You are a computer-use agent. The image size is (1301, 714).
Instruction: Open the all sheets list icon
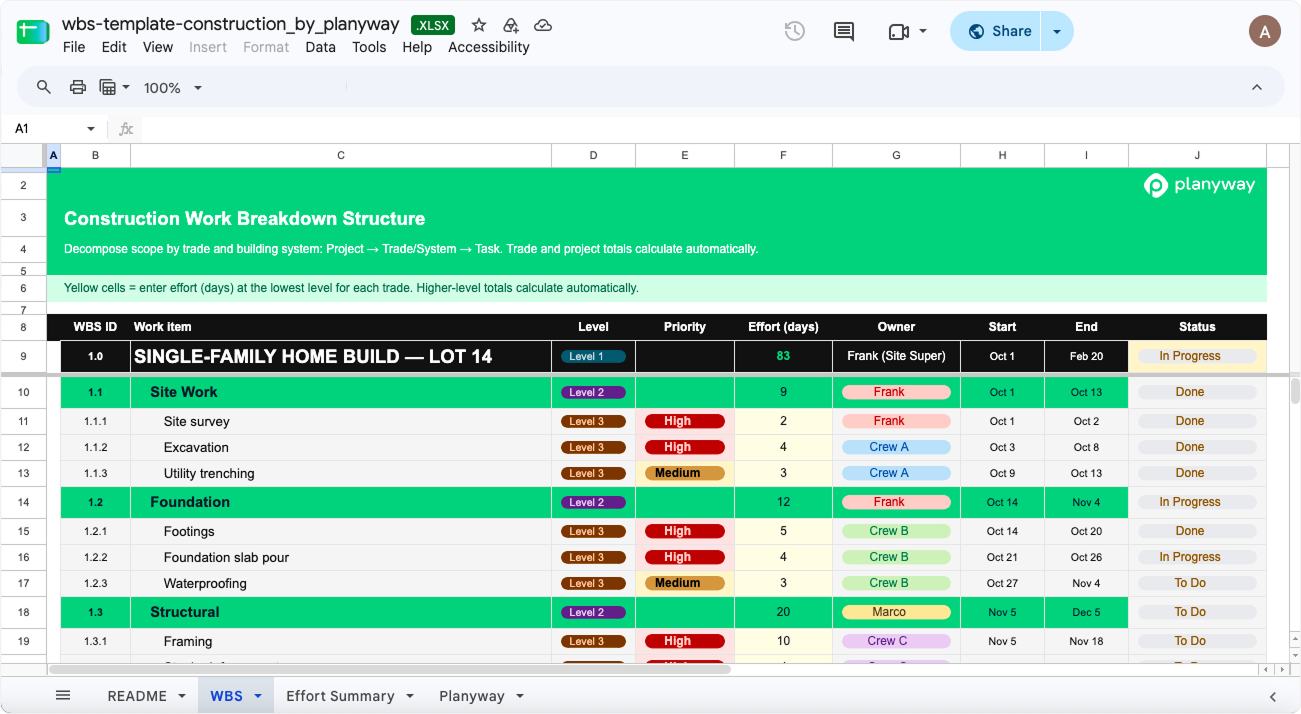point(63,696)
